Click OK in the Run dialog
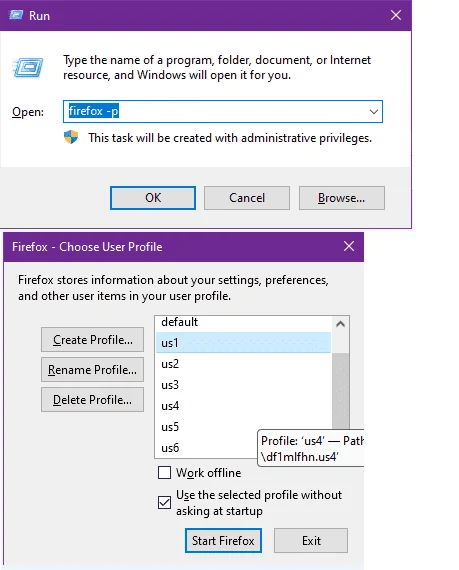The image size is (459, 570). click(x=153, y=198)
